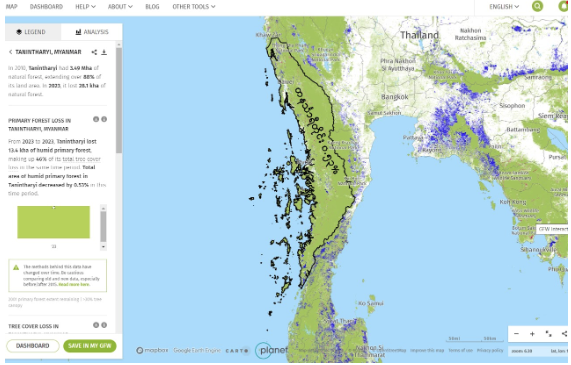Zoom in the map with plus button
Image resolution: width=571 pixels, height=365 pixels.
[532, 334]
